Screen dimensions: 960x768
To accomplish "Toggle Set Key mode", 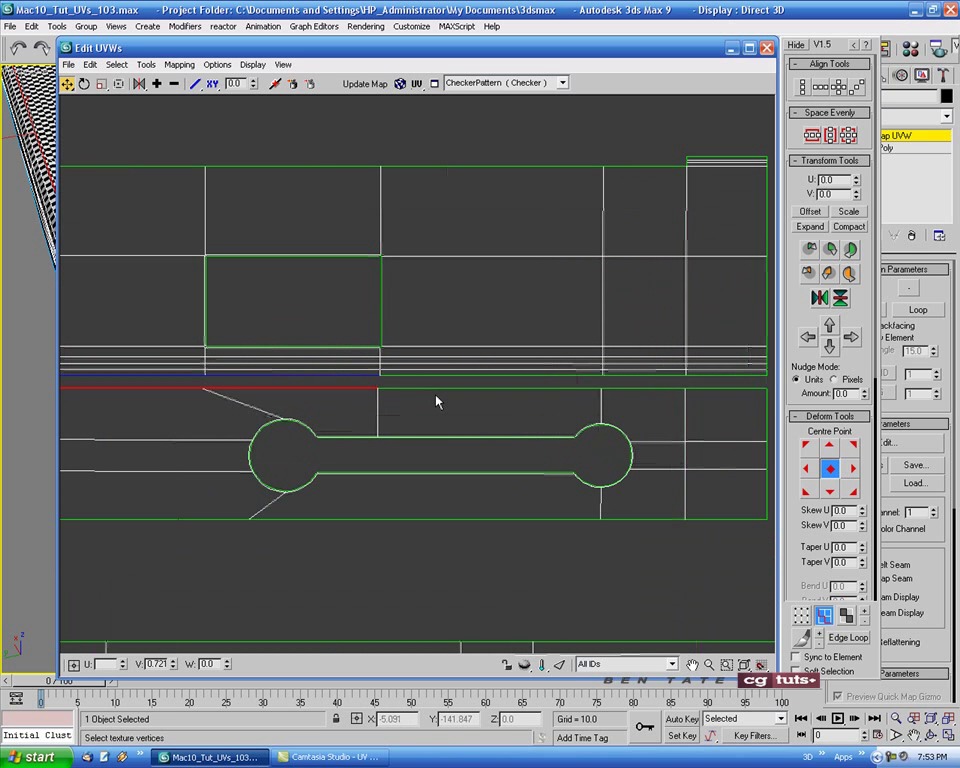I will tap(682, 736).
